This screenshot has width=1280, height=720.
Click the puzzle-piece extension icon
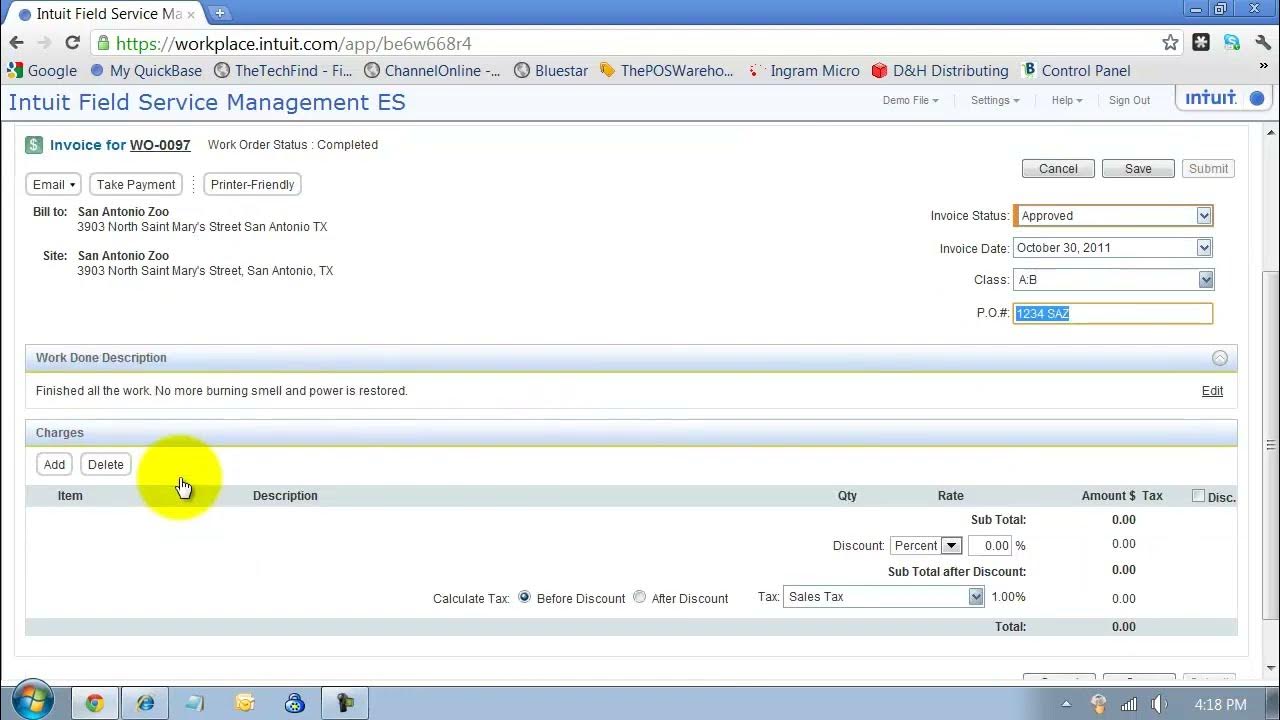1201,43
